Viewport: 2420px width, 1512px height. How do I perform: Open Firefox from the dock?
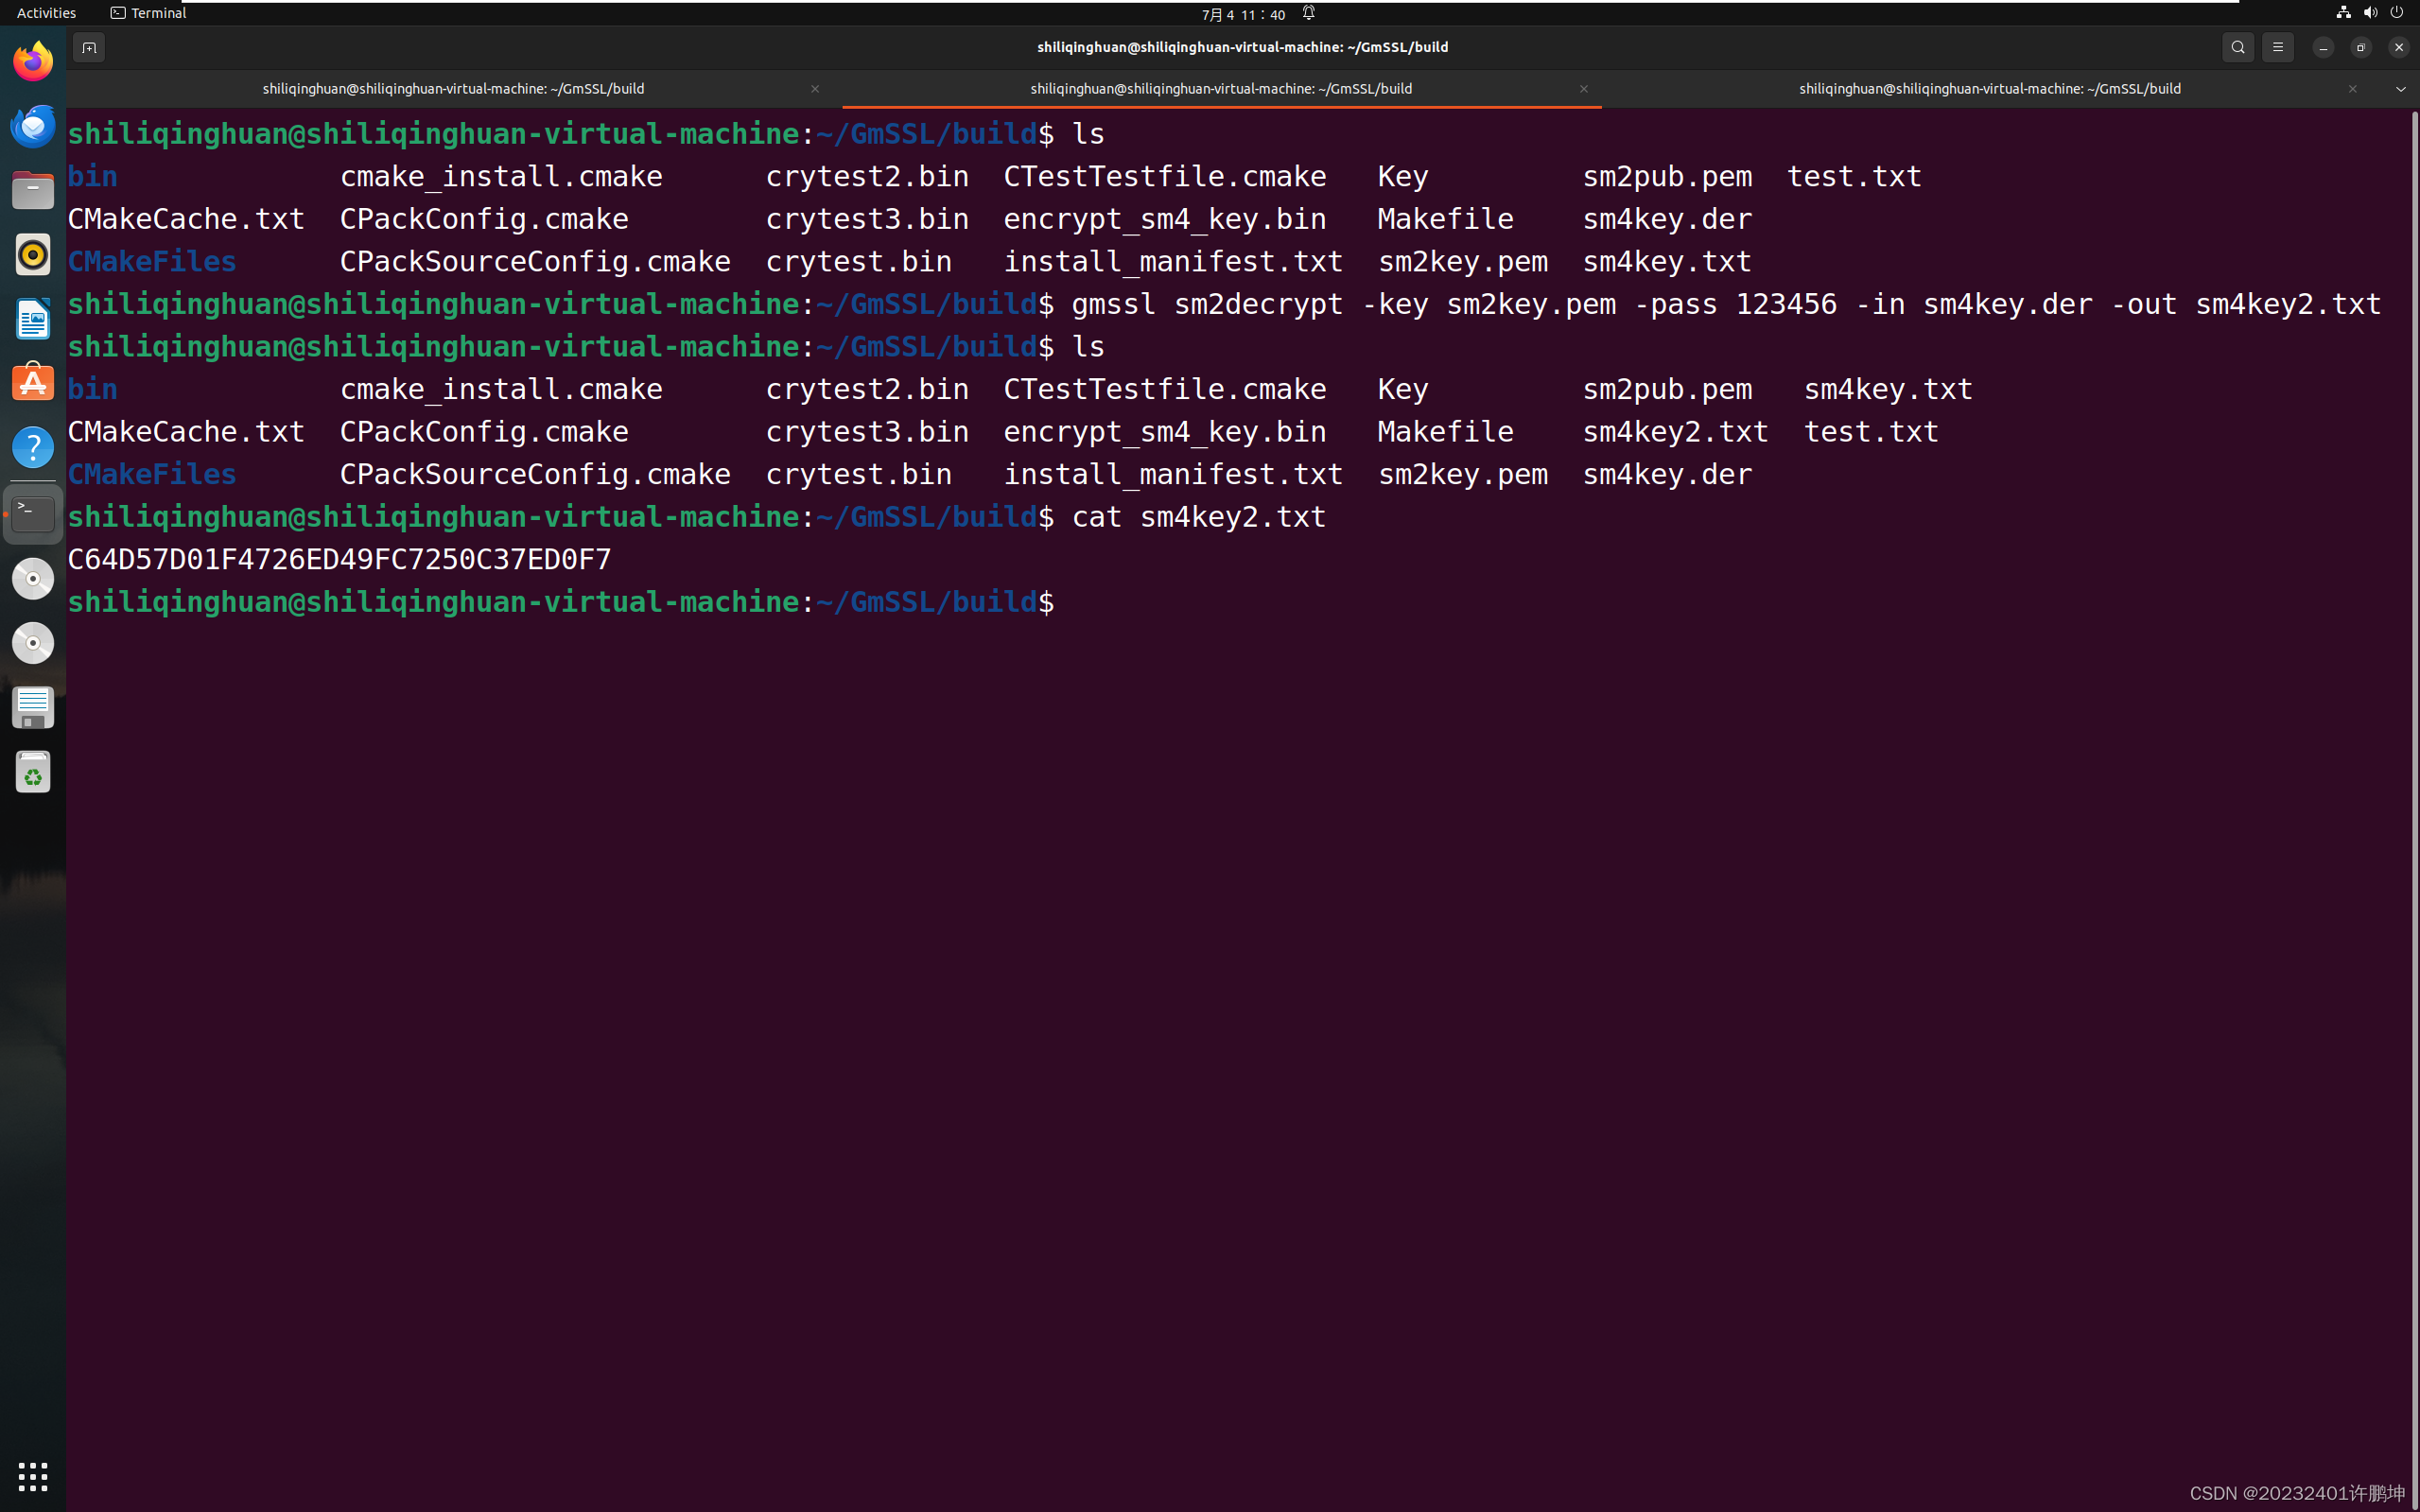tap(33, 61)
